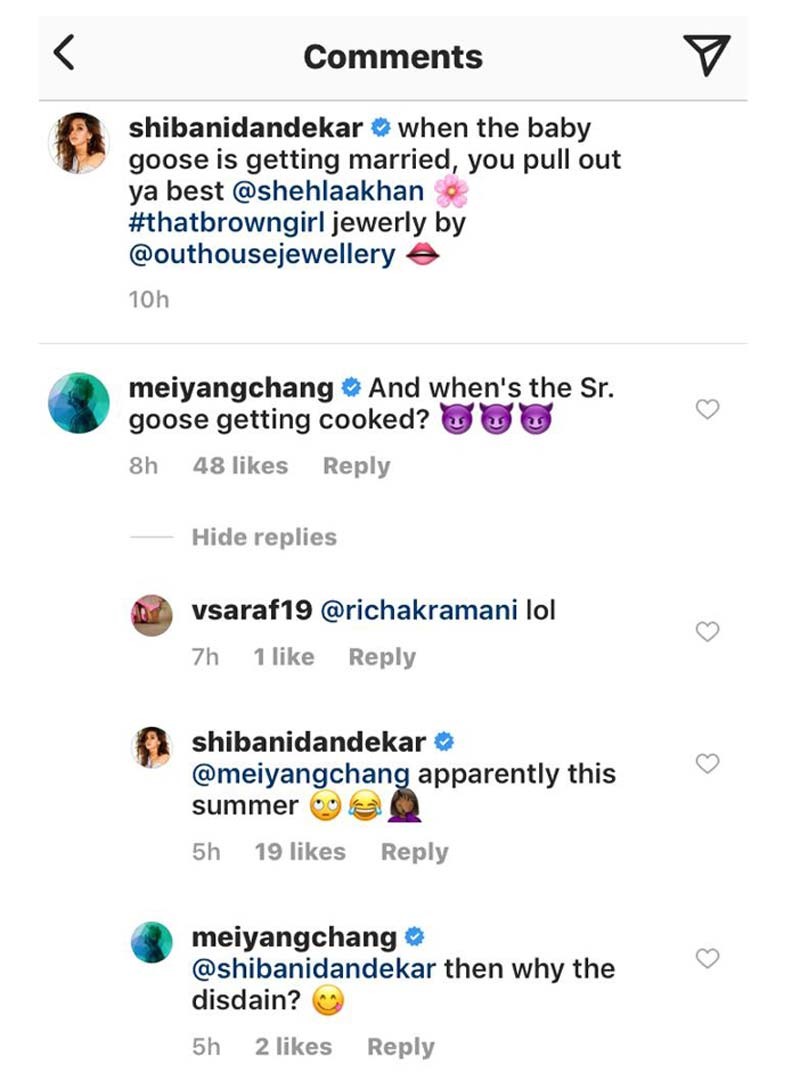Reply to vsaraf19's comment
Screen dimensions: 800x1081
(381, 657)
